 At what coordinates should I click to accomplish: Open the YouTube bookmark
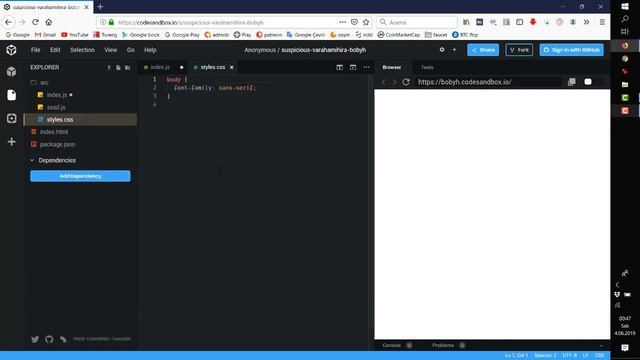click(x=75, y=35)
